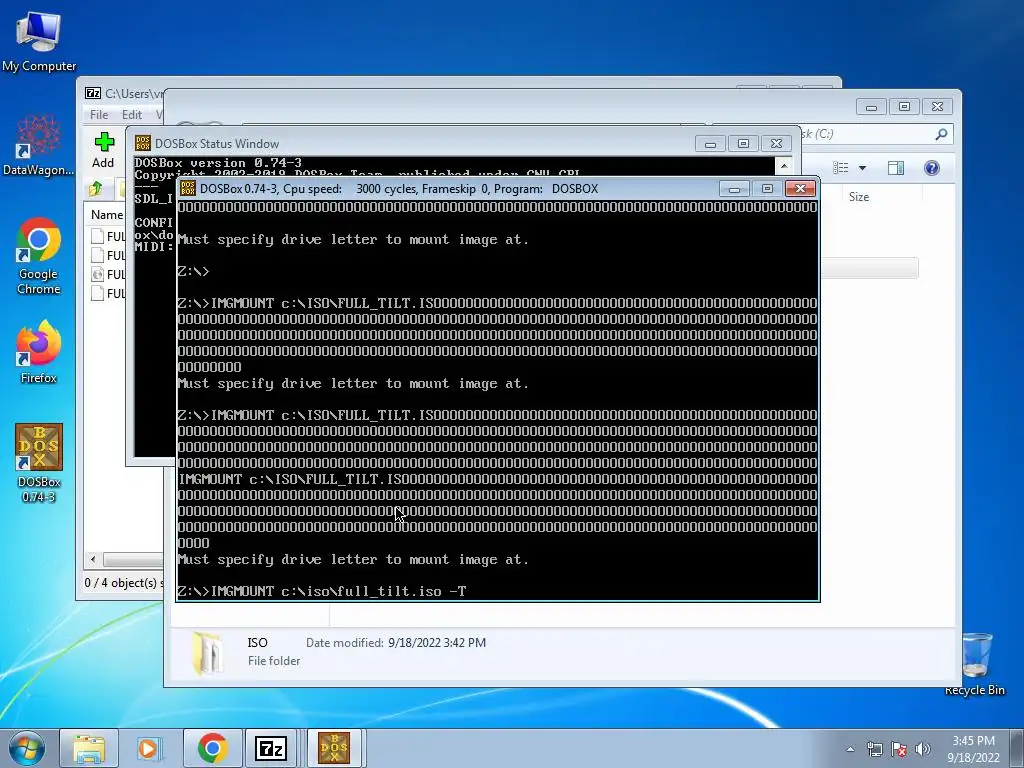Click Explorer search magnifier icon
Viewport: 1024px width, 768px height.
coord(941,135)
